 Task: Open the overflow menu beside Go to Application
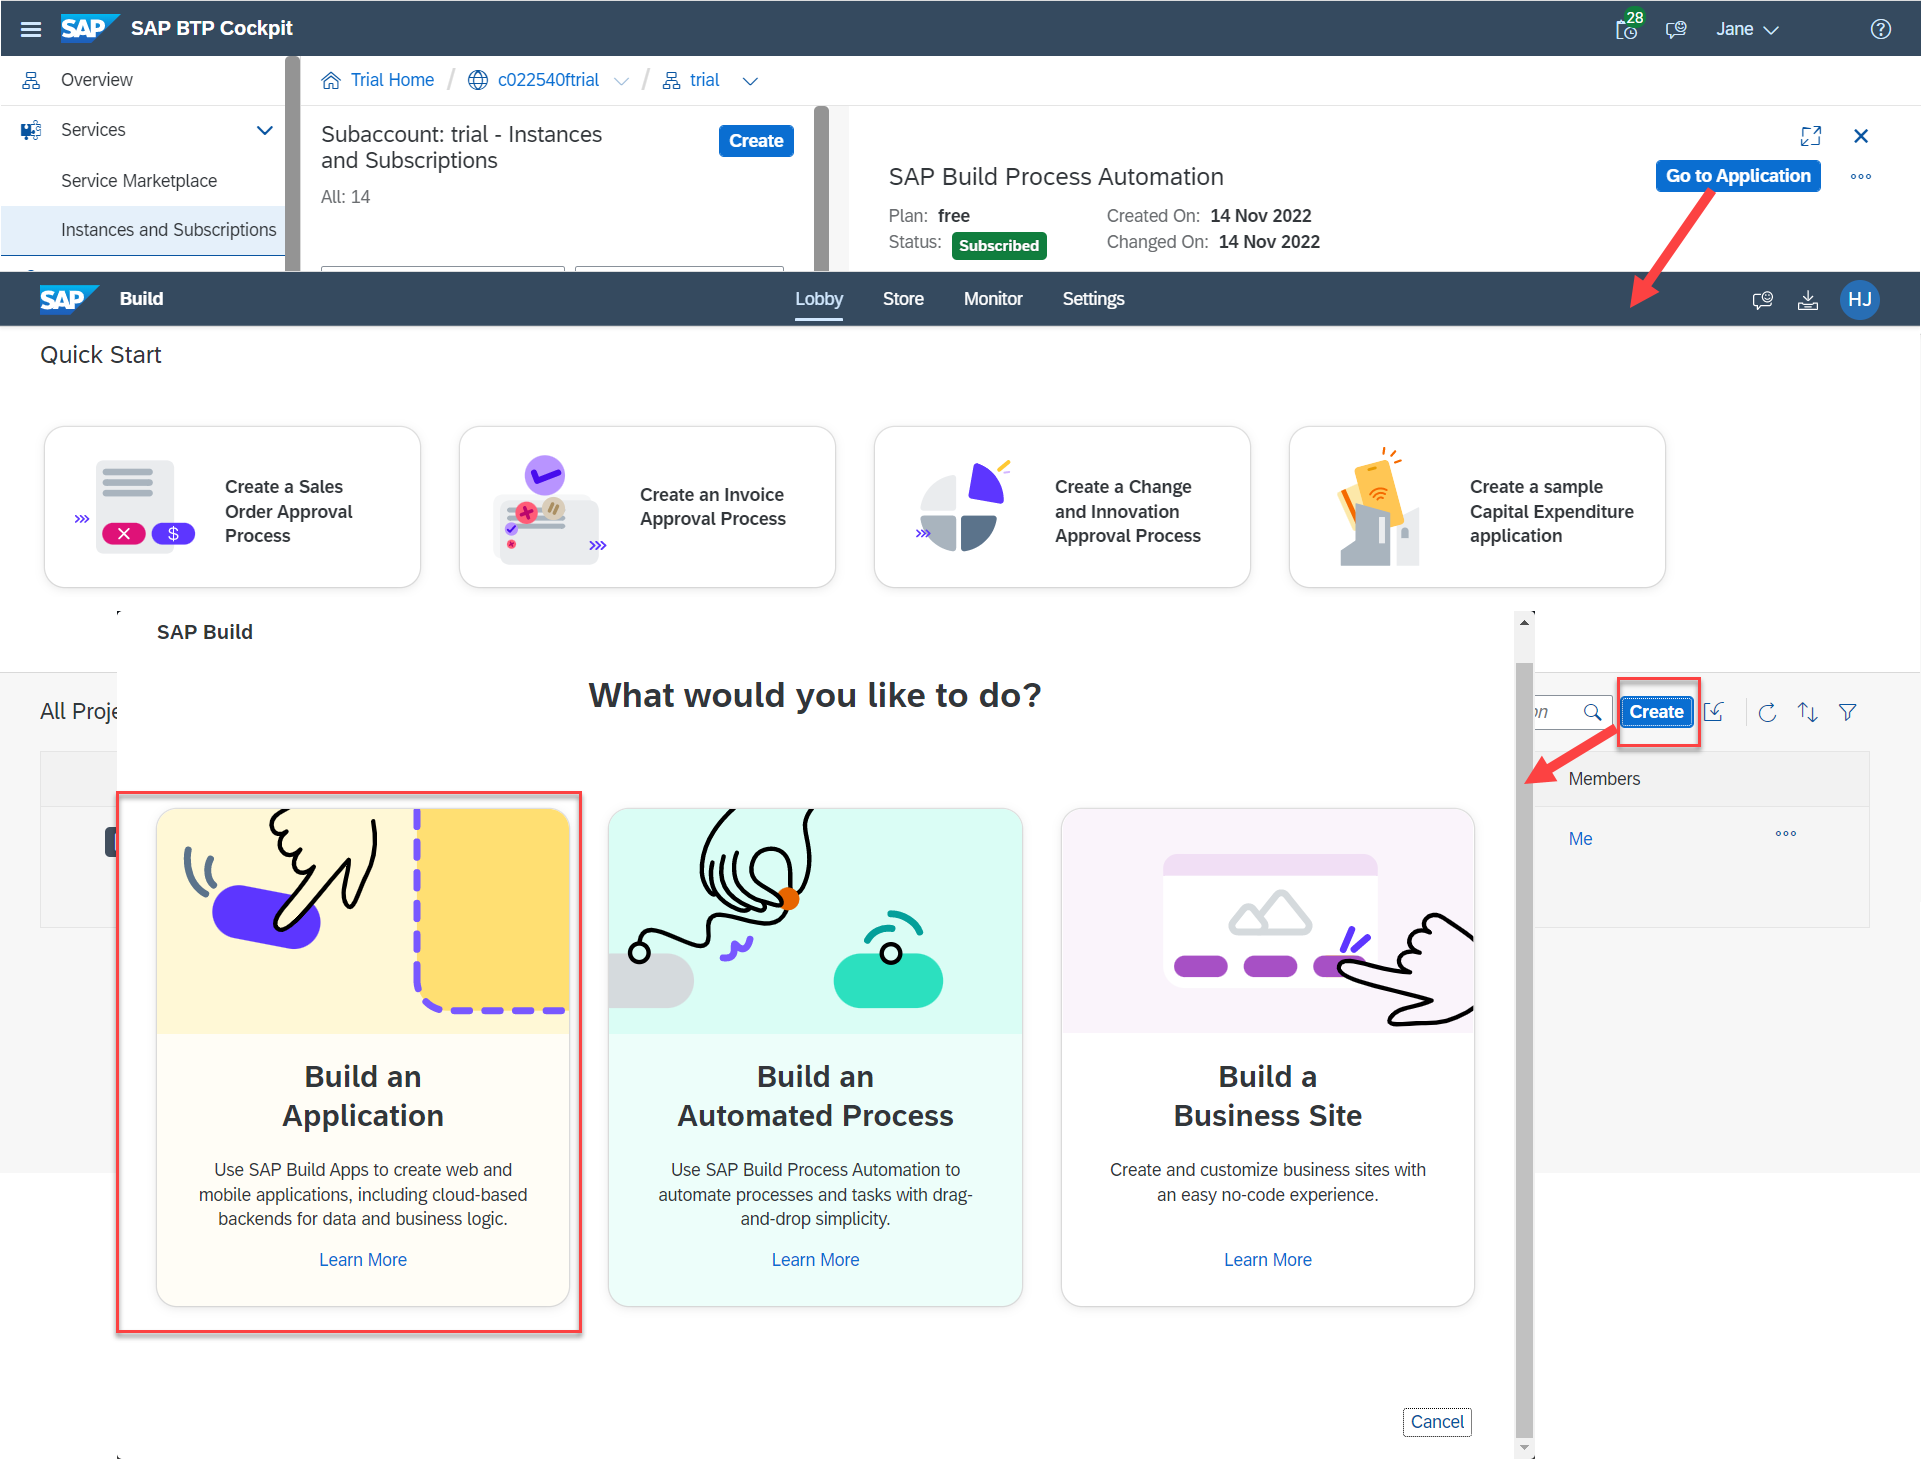pos(1860,176)
